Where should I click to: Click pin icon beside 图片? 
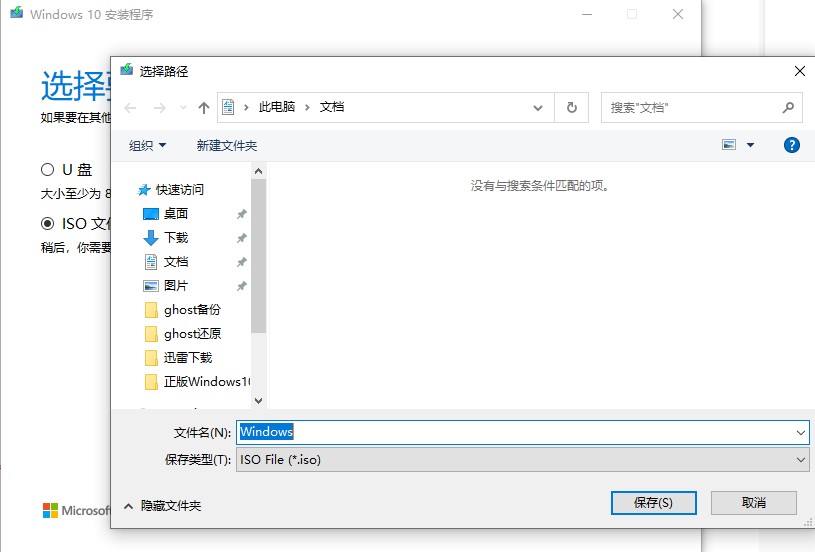242,285
